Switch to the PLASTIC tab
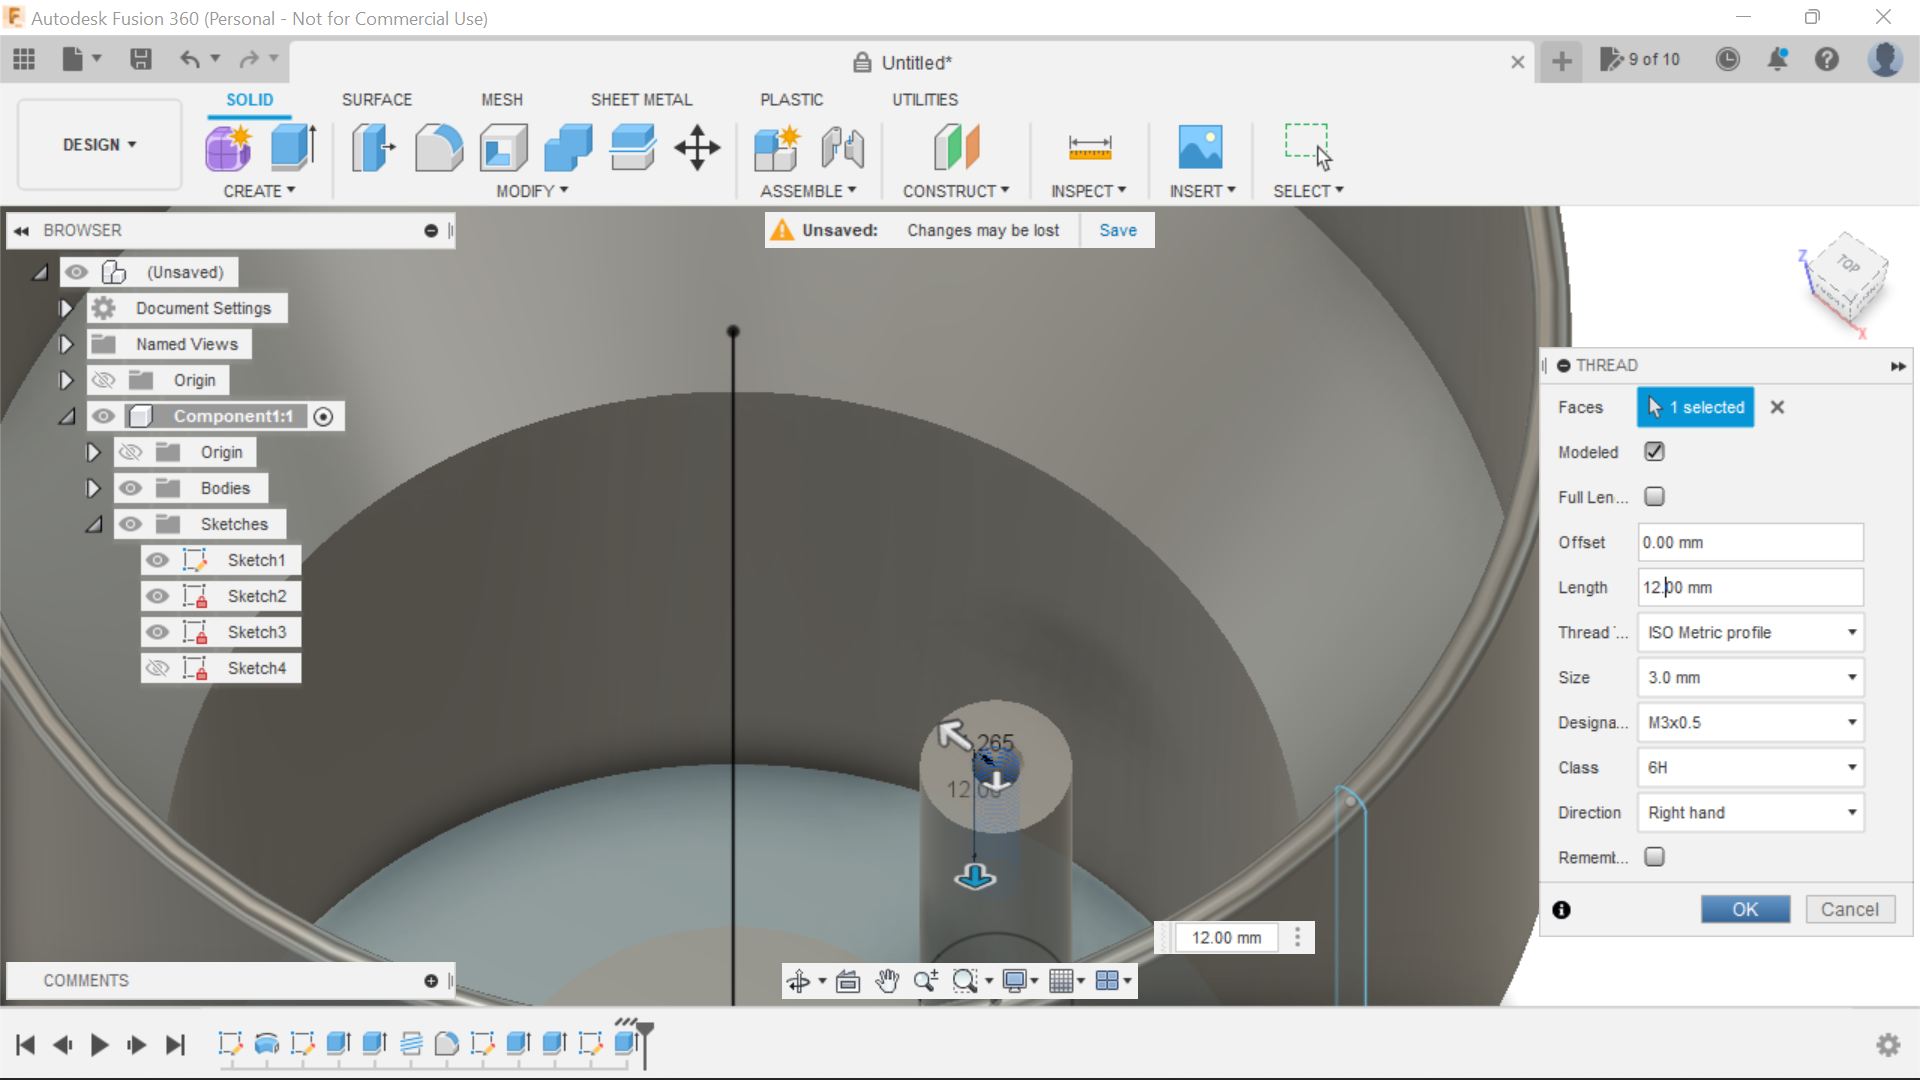This screenshot has width=1920, height=1080. click(791, 100)
